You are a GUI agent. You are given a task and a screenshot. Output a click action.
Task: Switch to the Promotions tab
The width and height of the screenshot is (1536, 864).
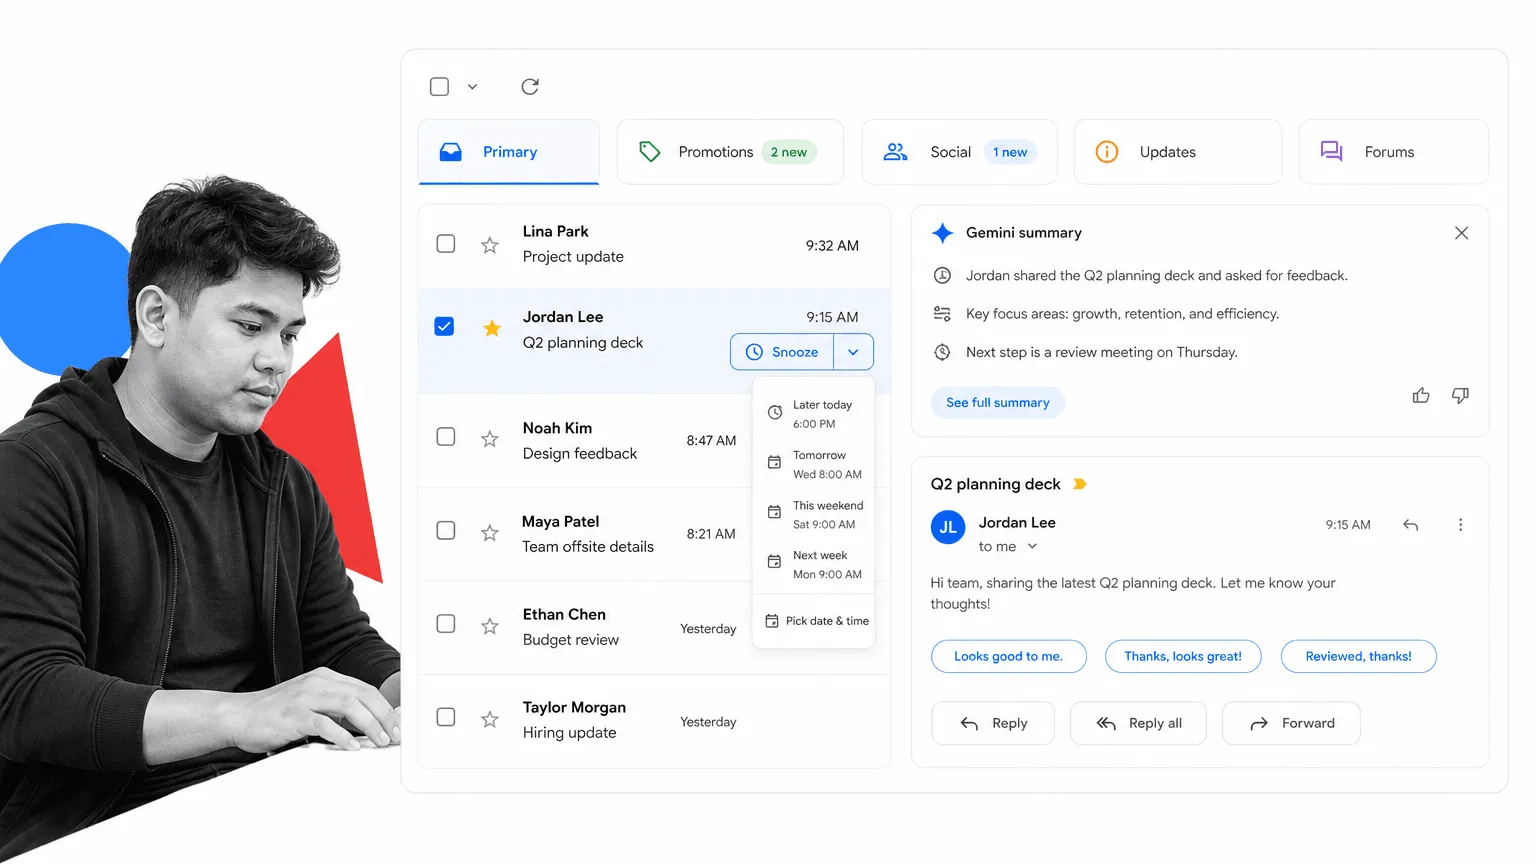(x=730, y=152)
